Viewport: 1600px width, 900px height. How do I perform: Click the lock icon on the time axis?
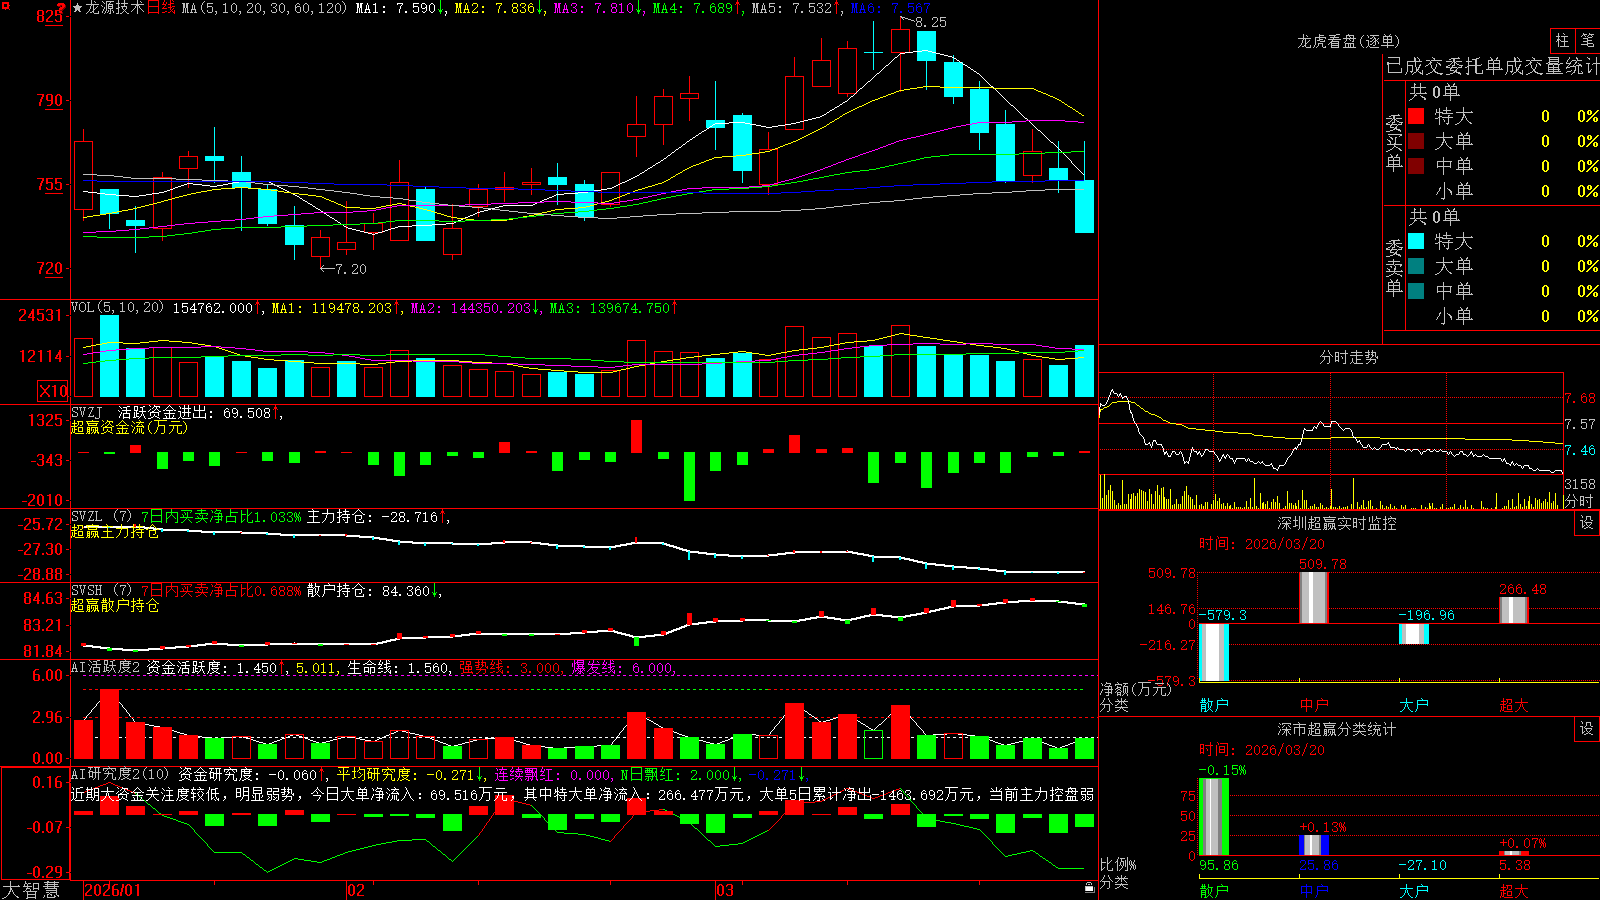1089,887
